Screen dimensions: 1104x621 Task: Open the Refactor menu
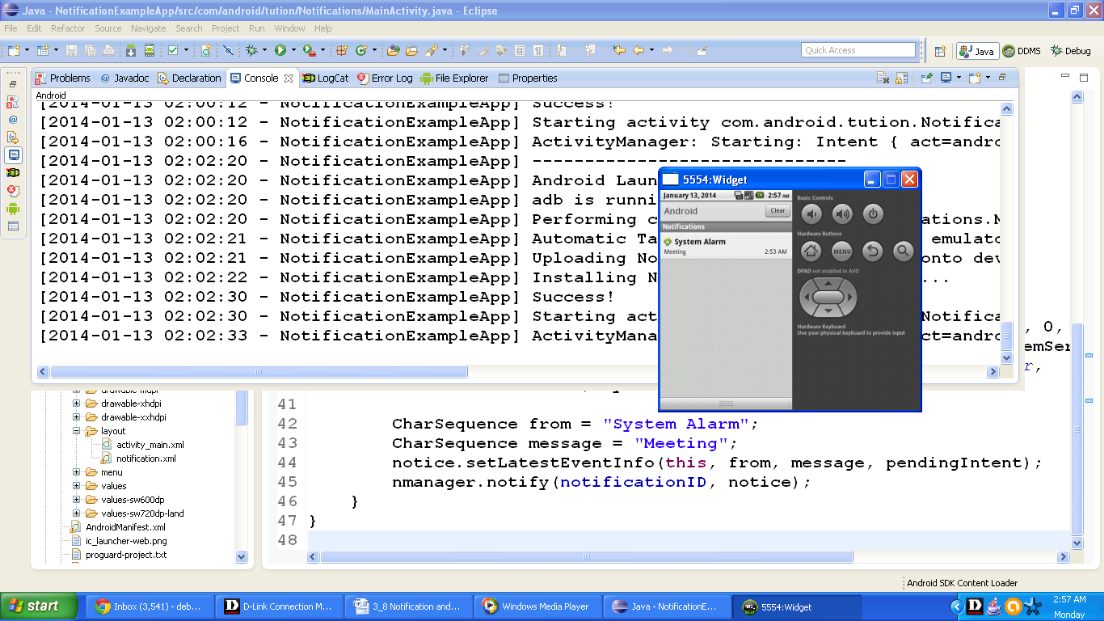point(68,28)
